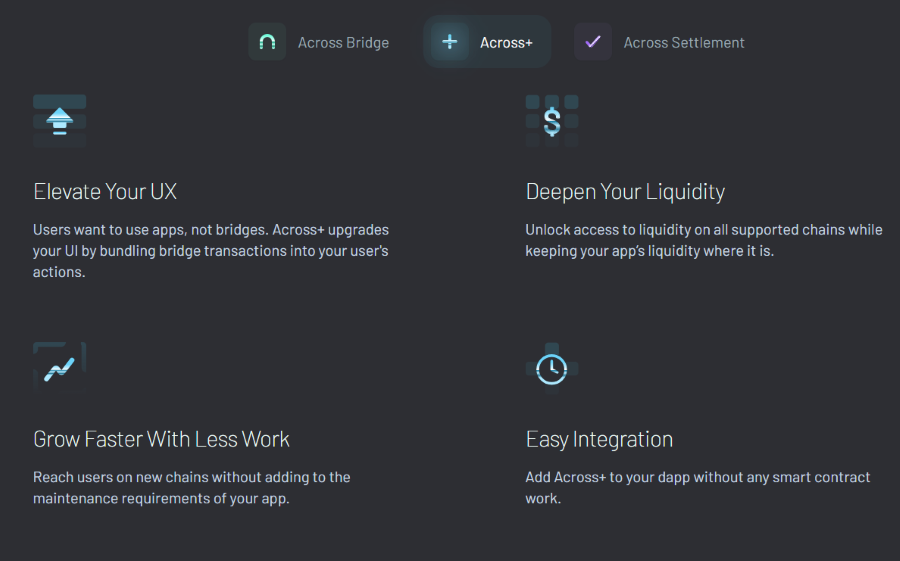Switch to the Across Bridge tab
Viewport: 900px width, 561px height.
[320, 42]
